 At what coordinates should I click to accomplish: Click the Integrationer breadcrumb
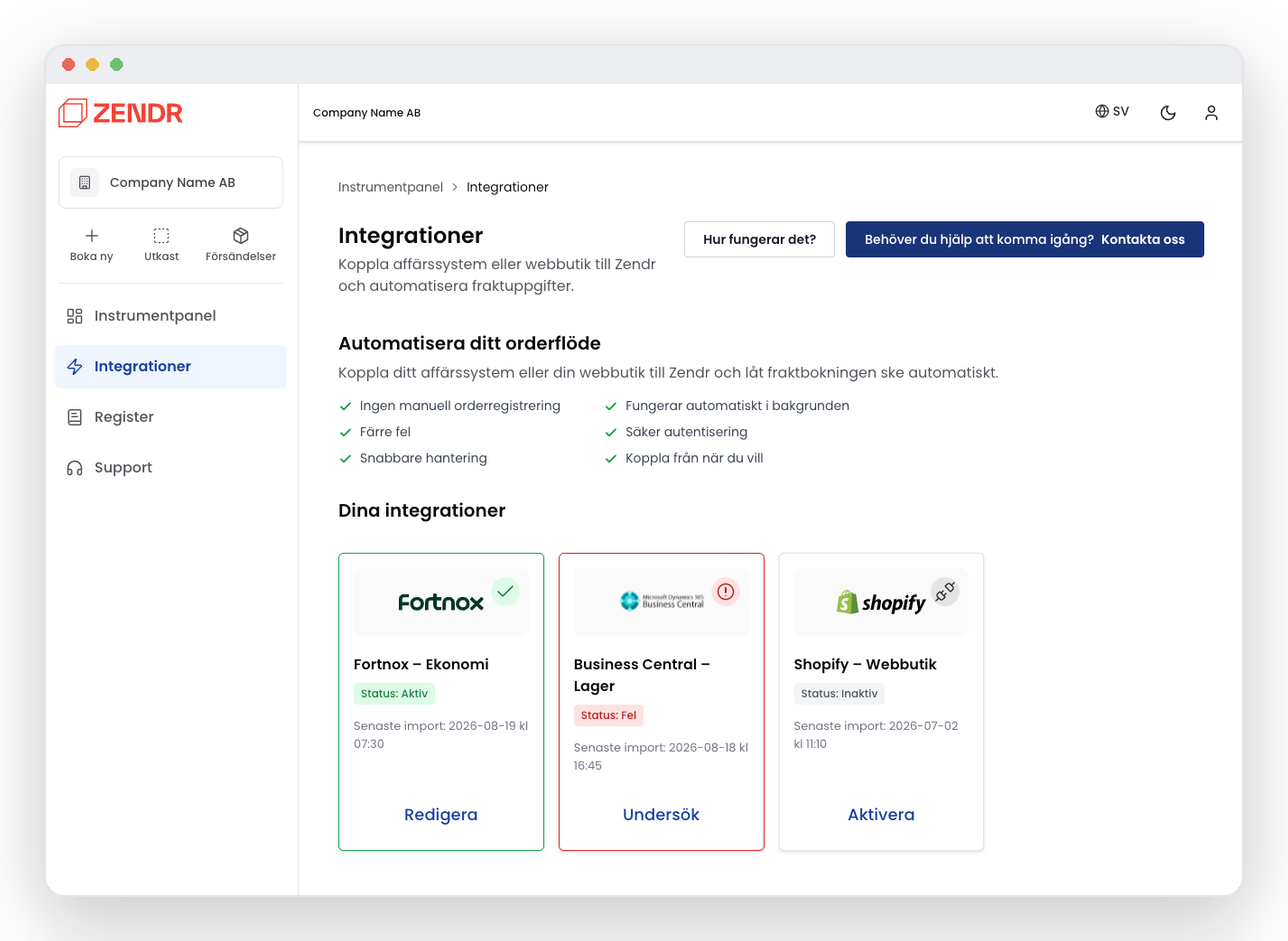pyautogui.click(x=507, y=187)
